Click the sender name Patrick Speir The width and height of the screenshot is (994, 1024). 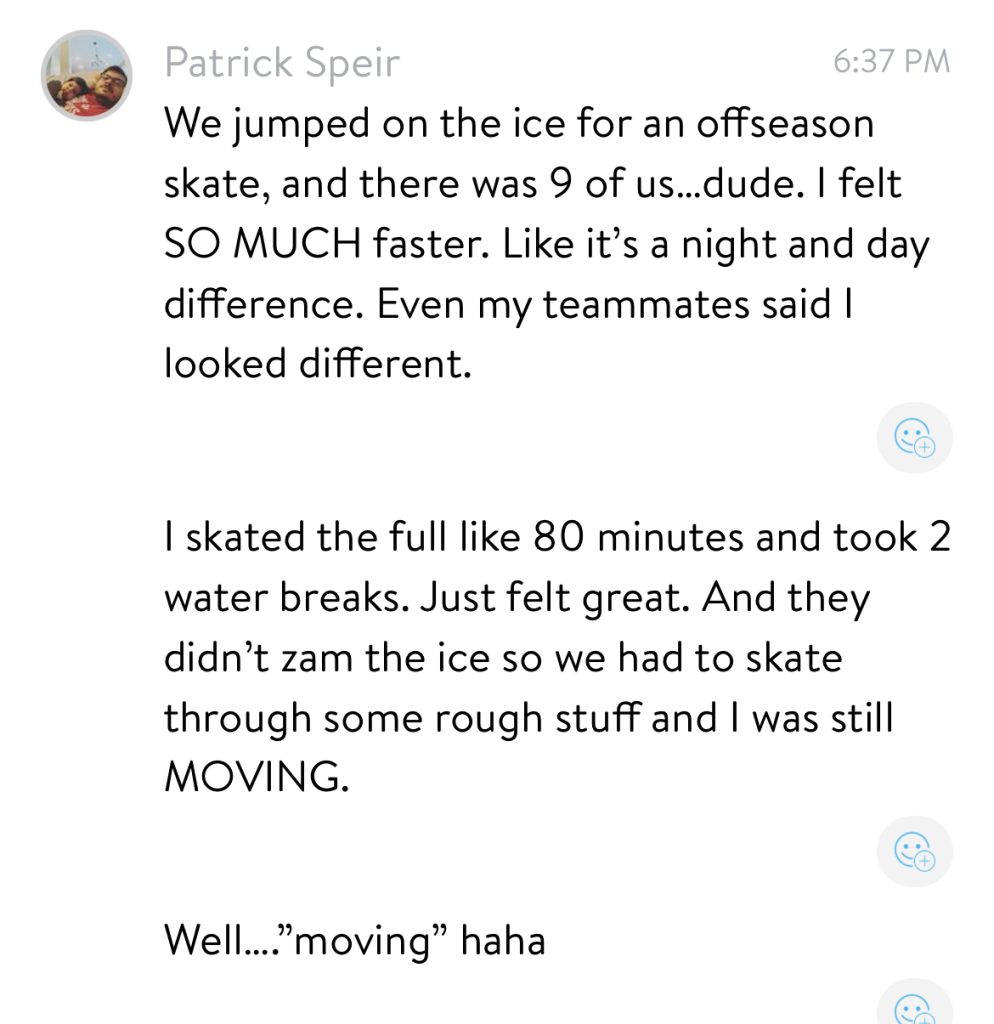tap(282, 63)
